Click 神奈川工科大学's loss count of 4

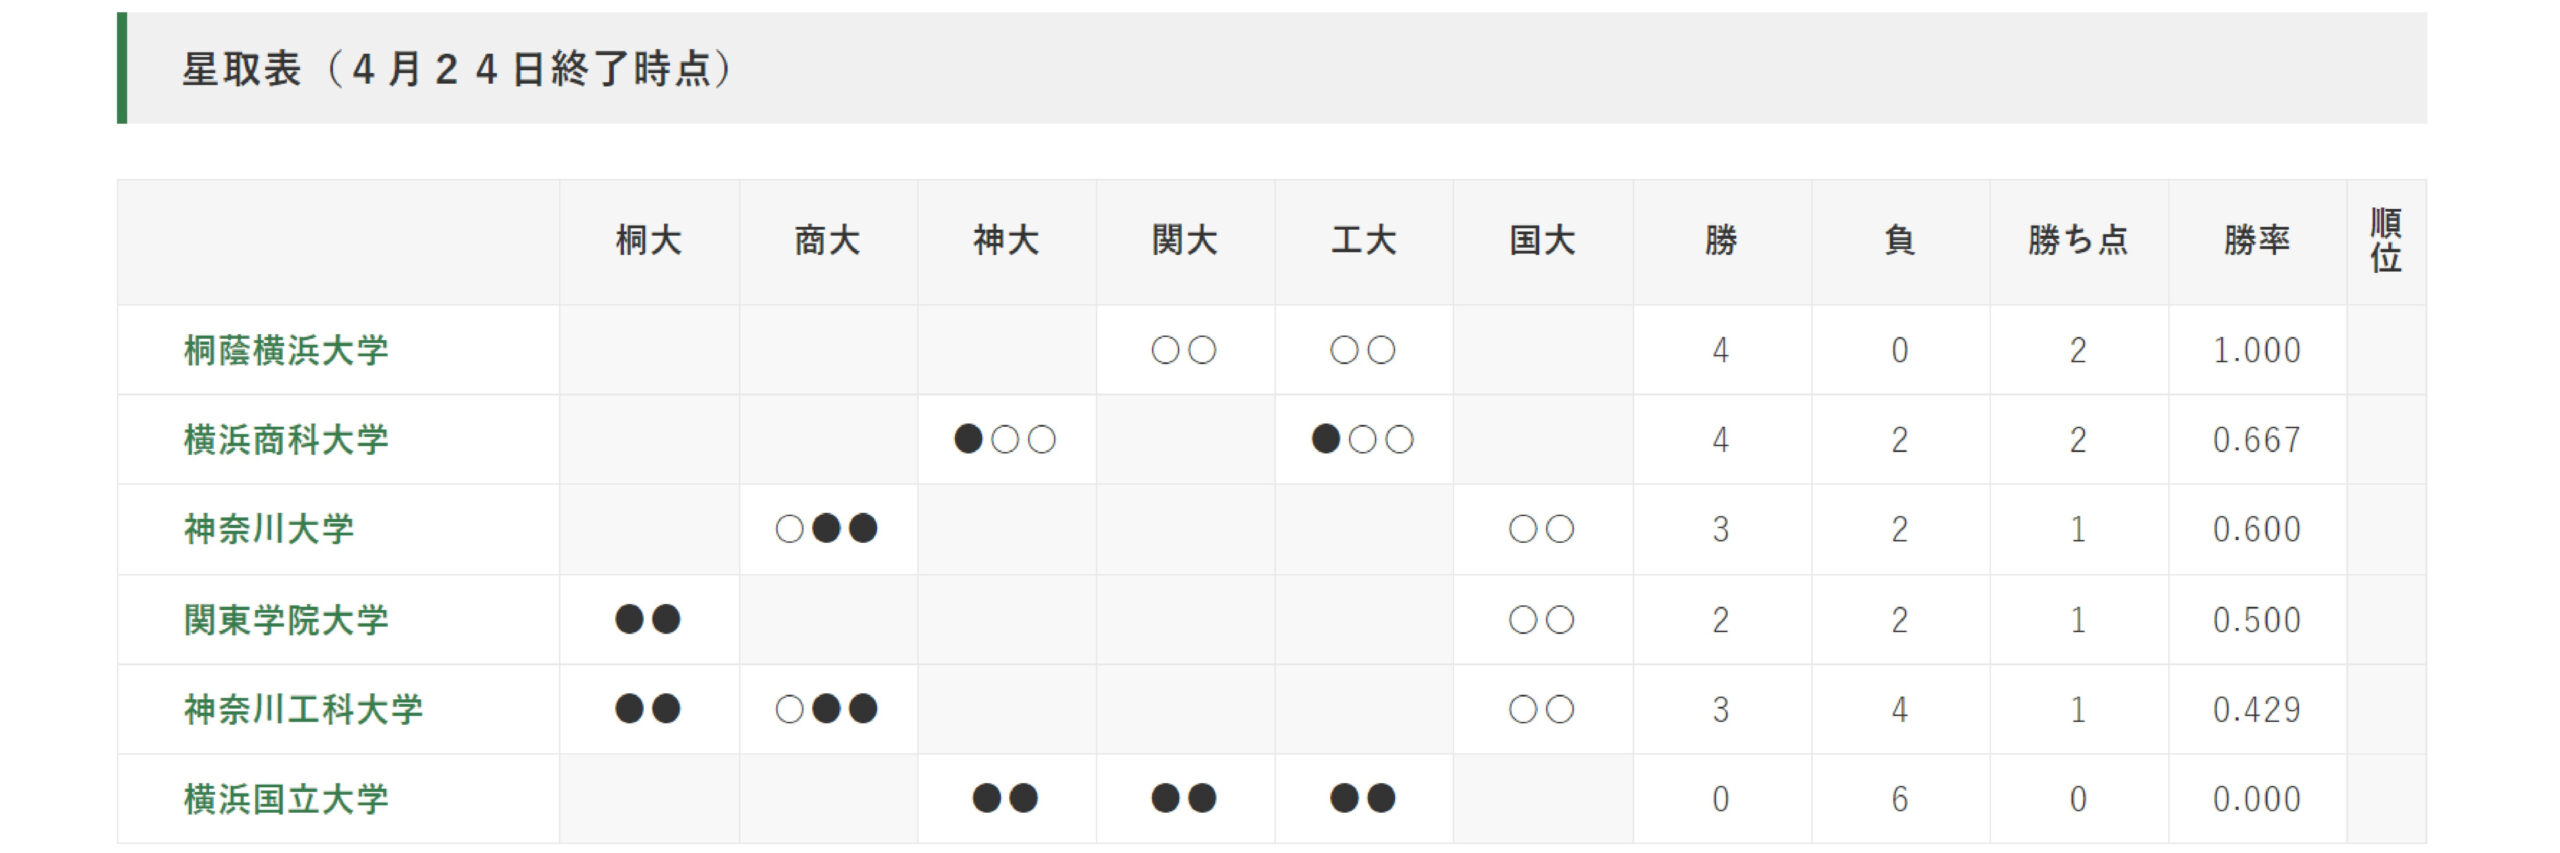[x=1900, y=709]
